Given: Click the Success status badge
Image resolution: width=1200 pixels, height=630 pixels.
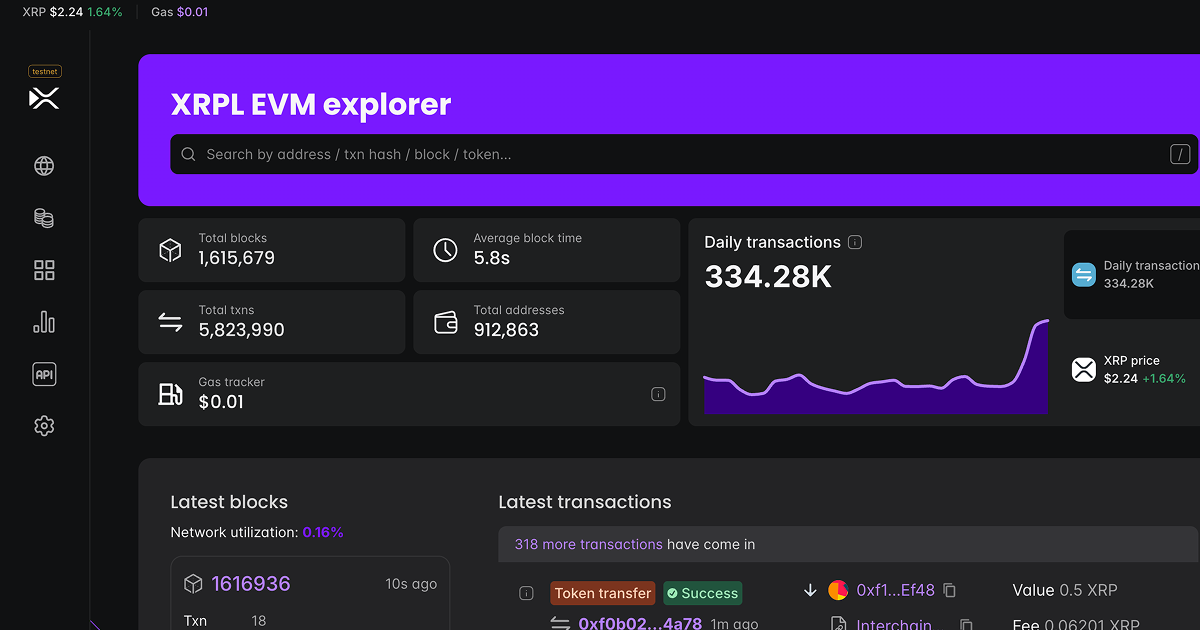Looking at the screenshot, I should [702, 593].
